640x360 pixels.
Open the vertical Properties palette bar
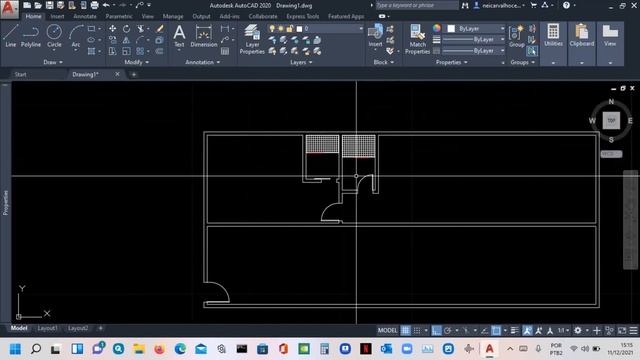(x=5, y=203)
